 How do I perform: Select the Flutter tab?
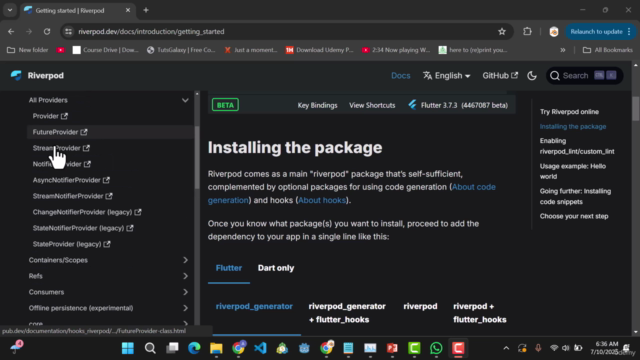tap(229, 268)
